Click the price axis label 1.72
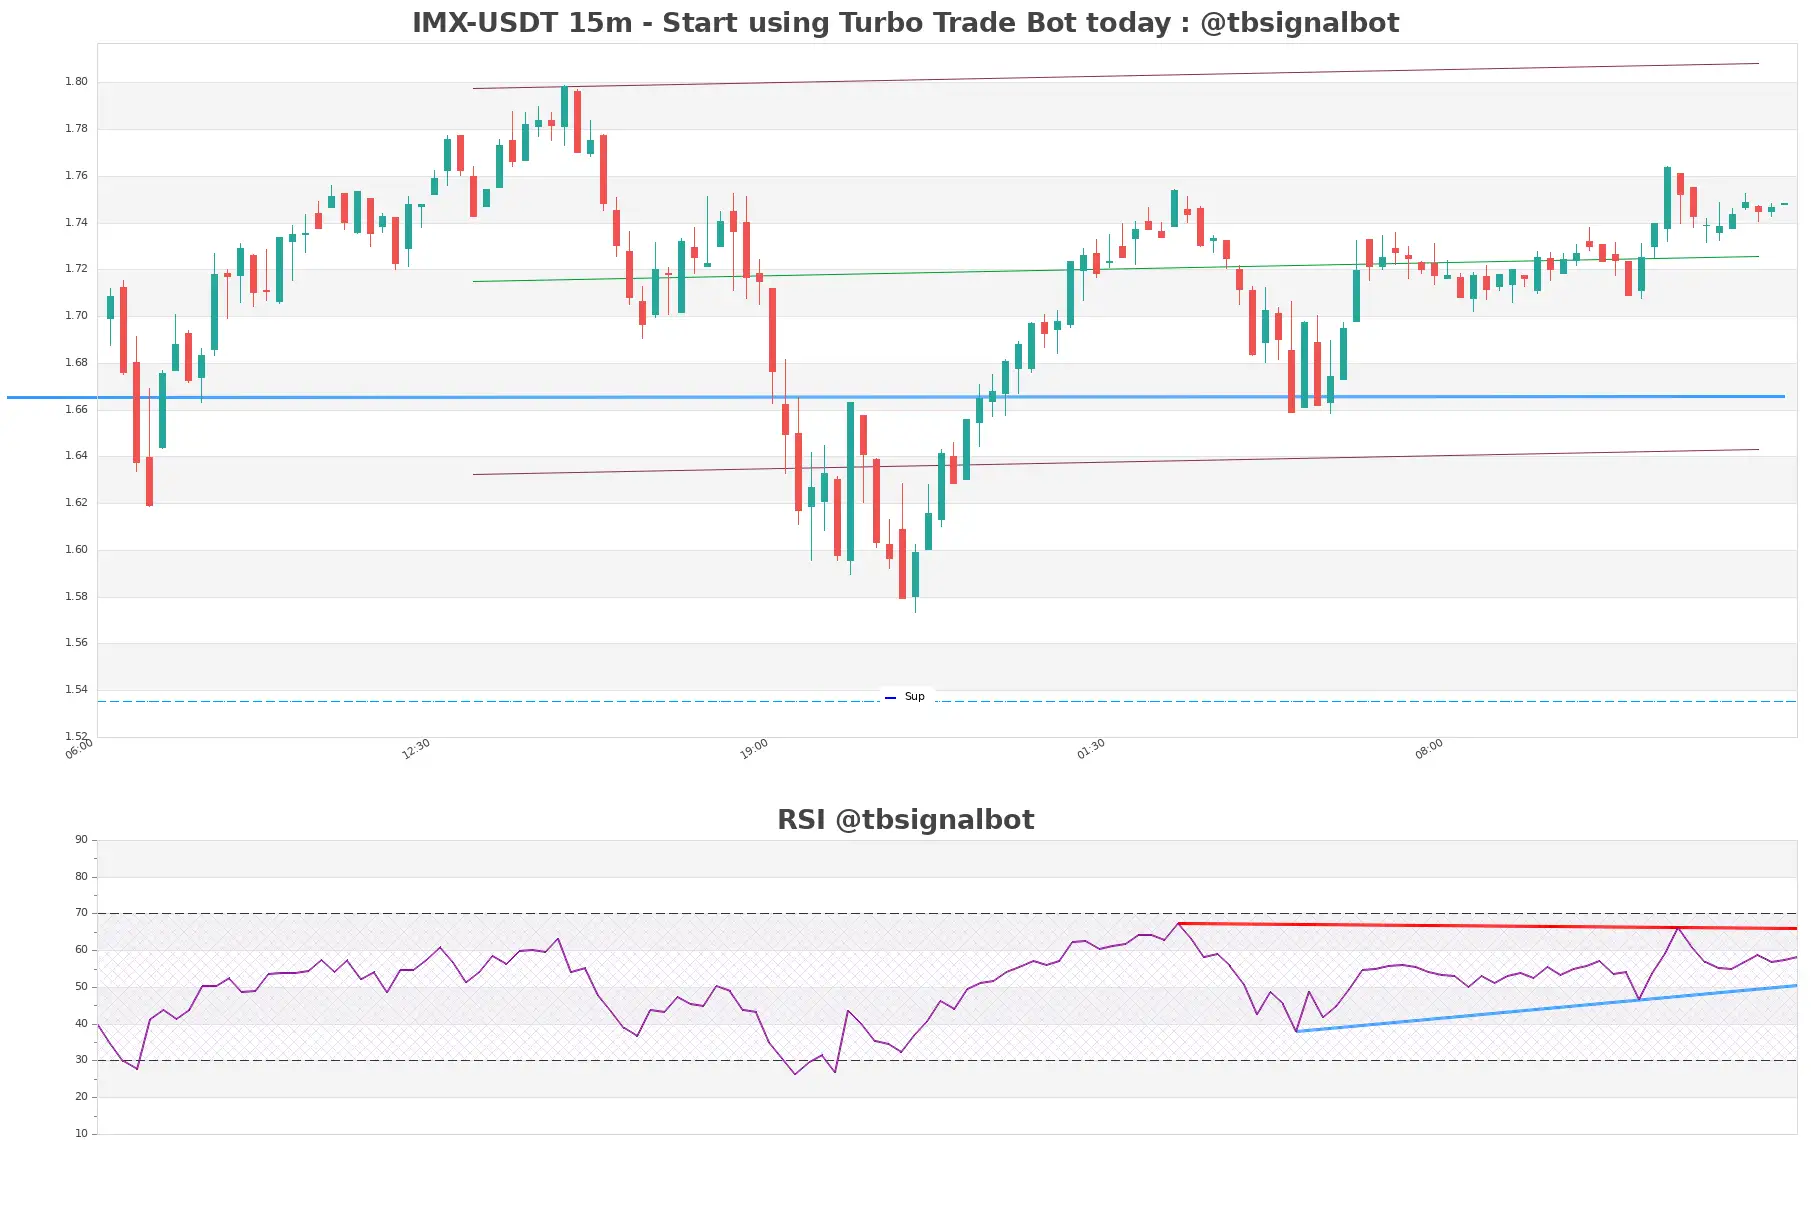Screen dimensions: 1811x1208 (76, 269)
